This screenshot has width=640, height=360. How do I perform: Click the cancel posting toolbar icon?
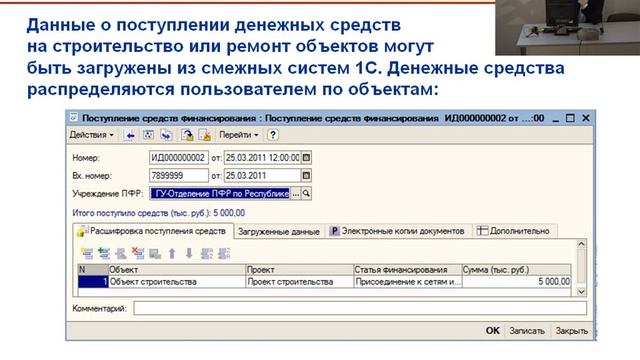point(205,135)
